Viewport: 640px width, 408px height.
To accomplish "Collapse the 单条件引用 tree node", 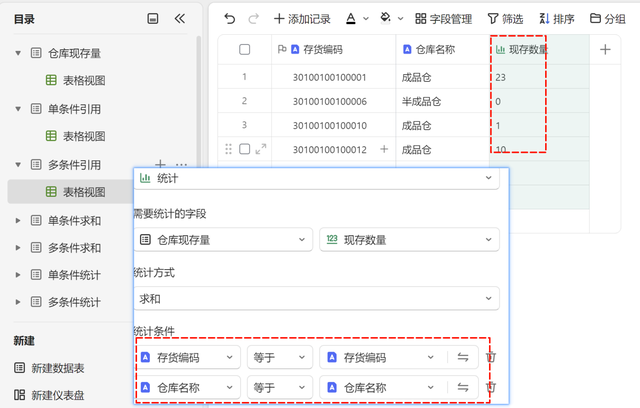I will tap(18, 109).
